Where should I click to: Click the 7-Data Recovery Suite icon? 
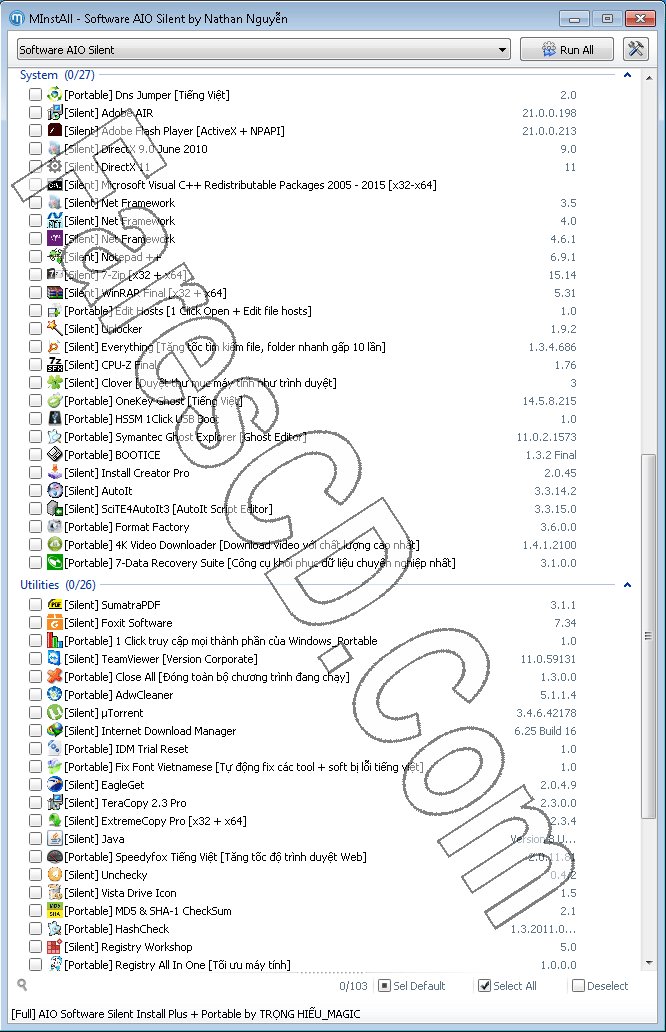pos(55,562)
